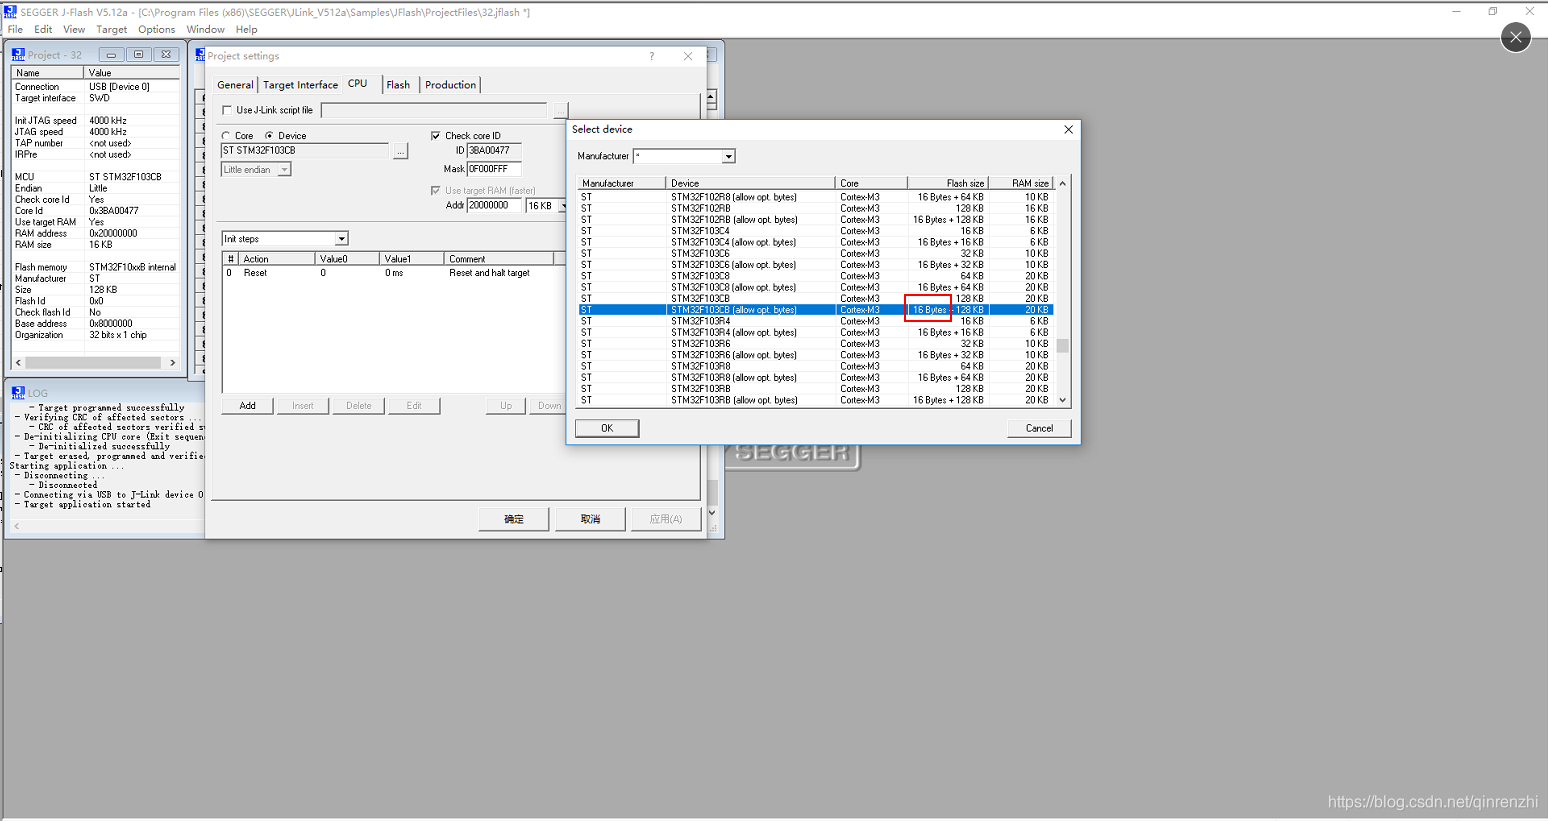Click the Project panel scroll right arrow
Screen dimensions: 1548x821
(172, 363)
